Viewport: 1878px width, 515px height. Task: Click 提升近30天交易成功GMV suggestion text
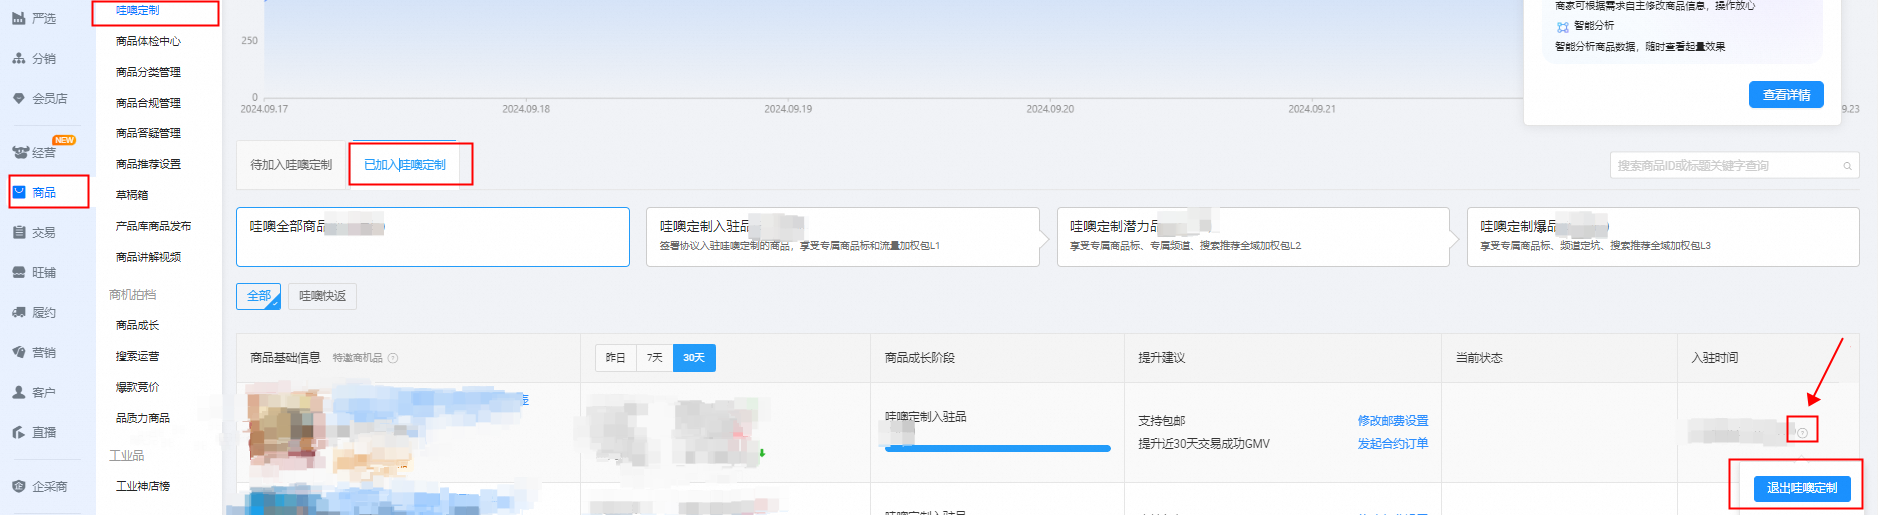[1204, 444]
